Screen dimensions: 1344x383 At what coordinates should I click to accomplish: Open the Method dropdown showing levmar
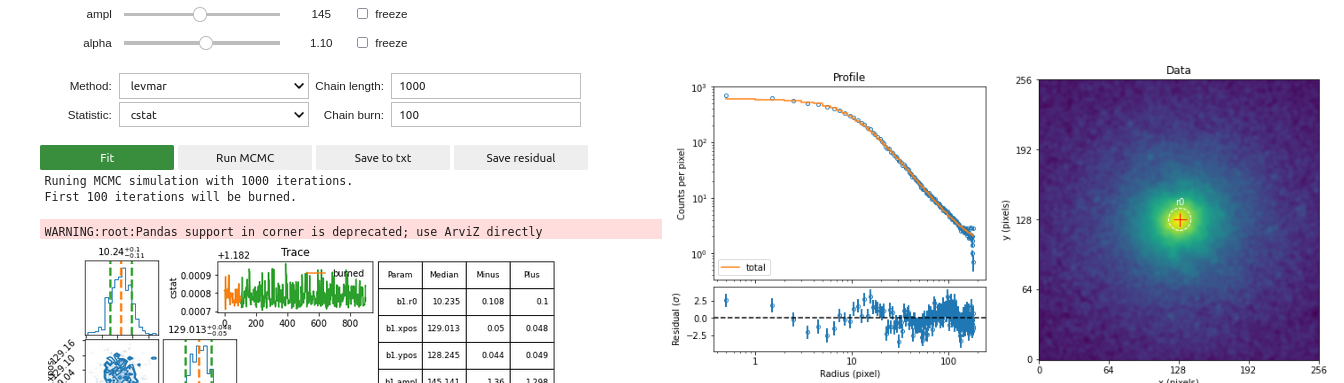tap(214, 86)
